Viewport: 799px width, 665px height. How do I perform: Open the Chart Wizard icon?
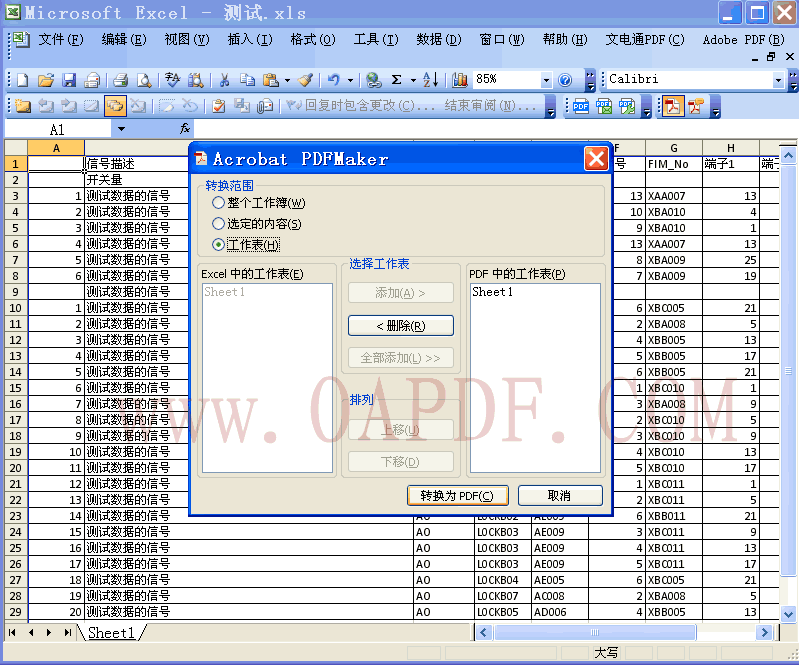pos(460,80)
